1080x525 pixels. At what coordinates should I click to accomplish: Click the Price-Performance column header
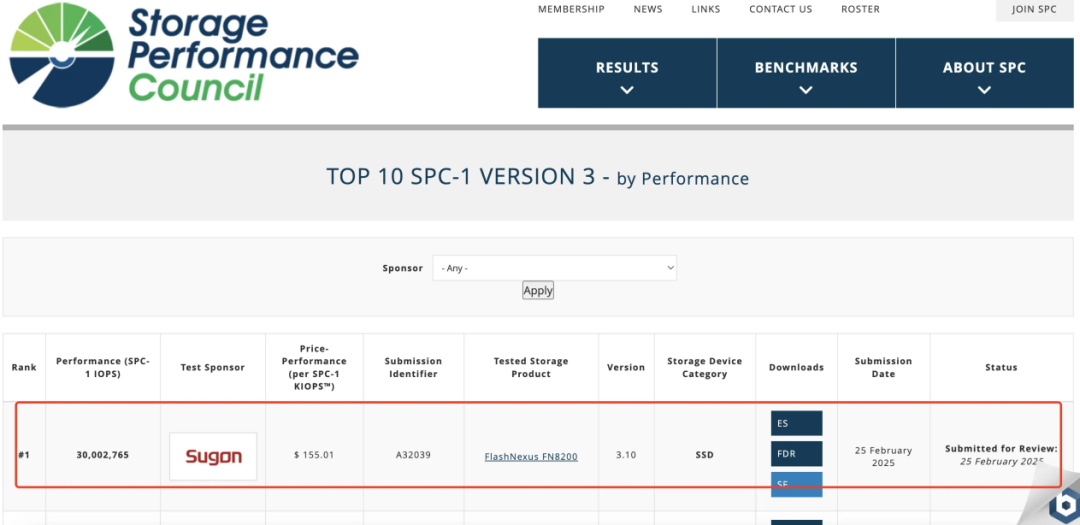pyautogui.click(x=314, y=367)
